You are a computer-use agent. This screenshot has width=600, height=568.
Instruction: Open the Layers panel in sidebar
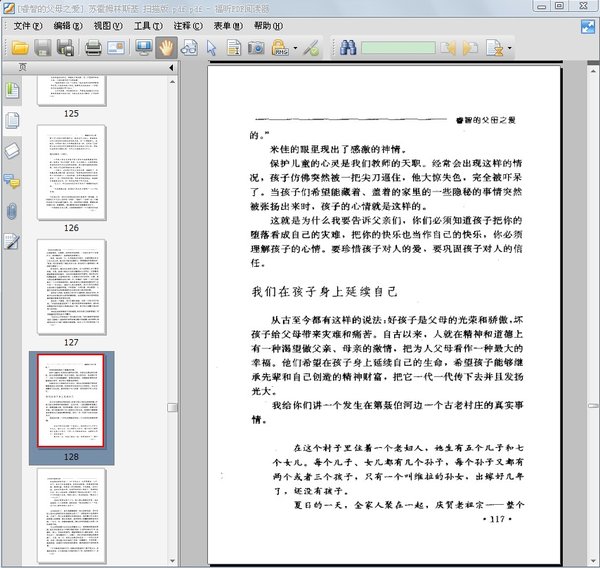point(12,151)
